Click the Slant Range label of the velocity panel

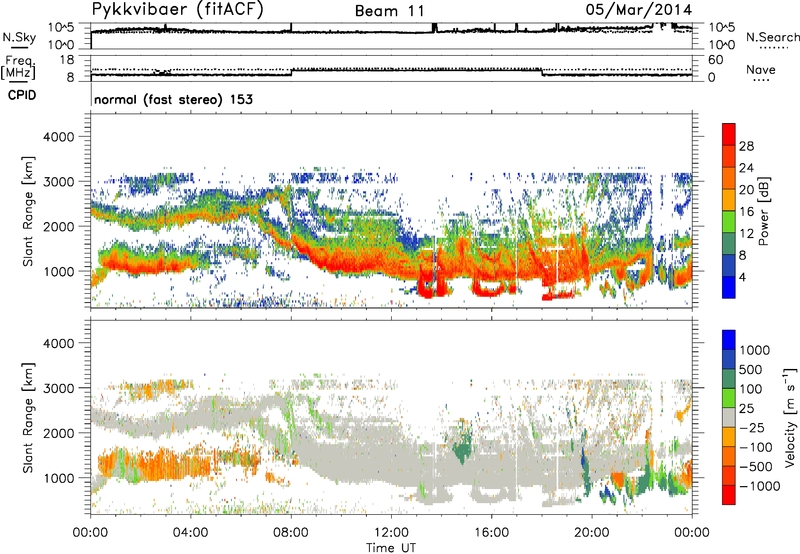click(x=28, y=418)
